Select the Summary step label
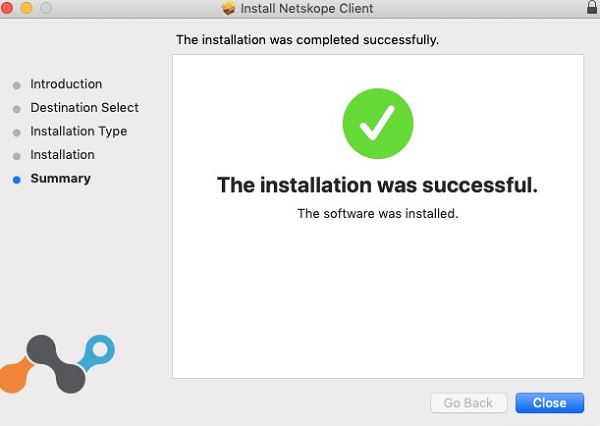The image size is (600, 426). pos(60,179)
